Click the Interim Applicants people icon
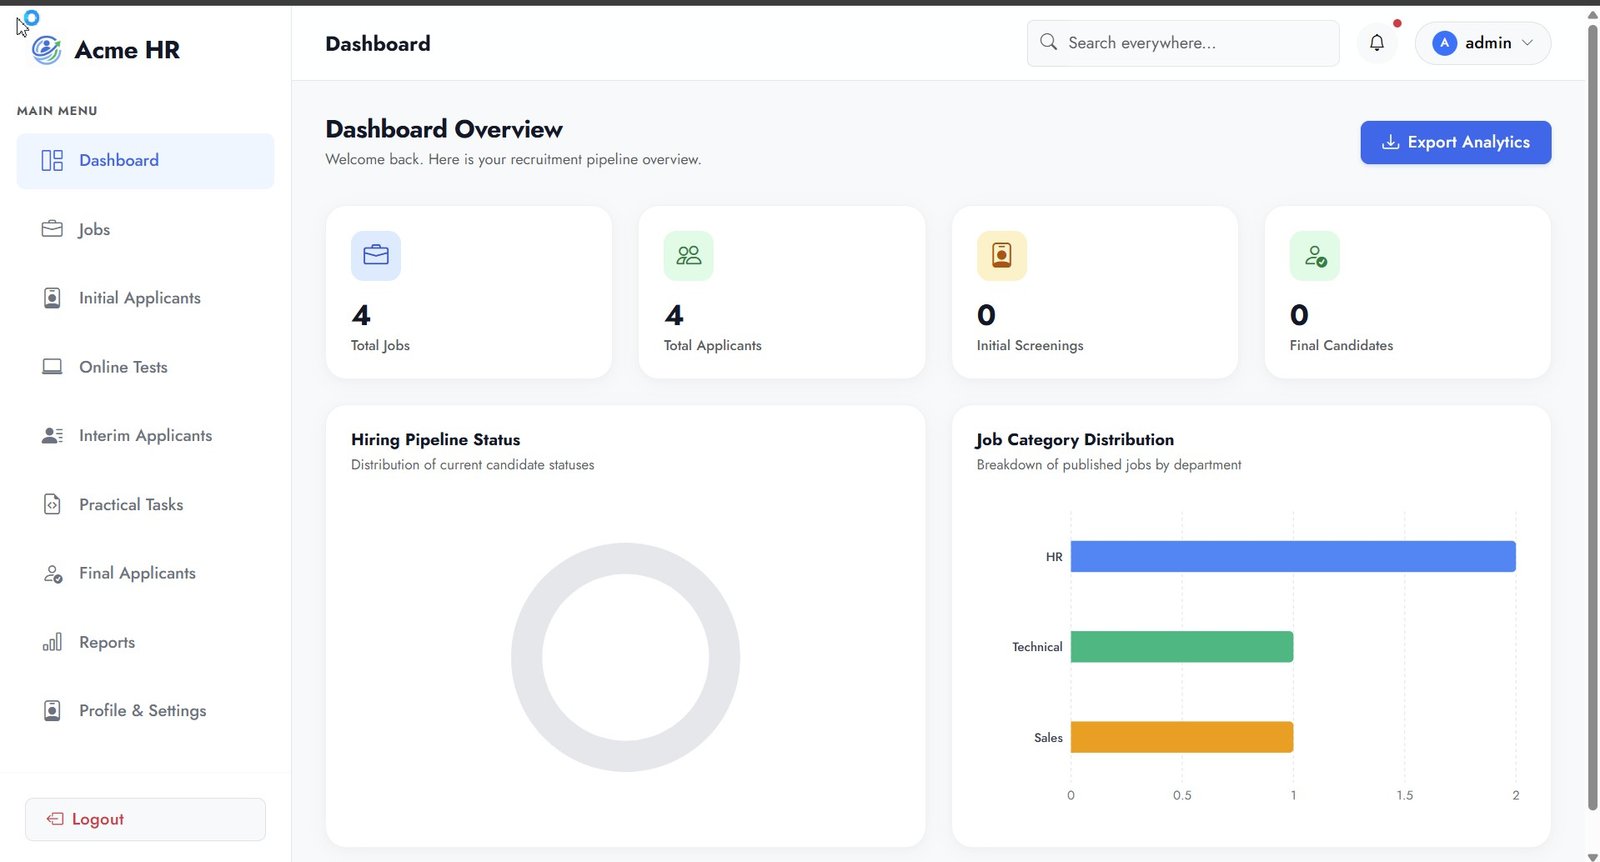1600x862 pixels. pyautogui.click(x=52, y=436)
